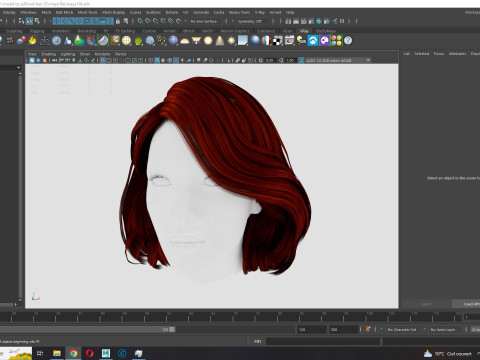This screenshot has width=480, height=360.
Task: Open the viewport Show menu
Action: (85, 54)
